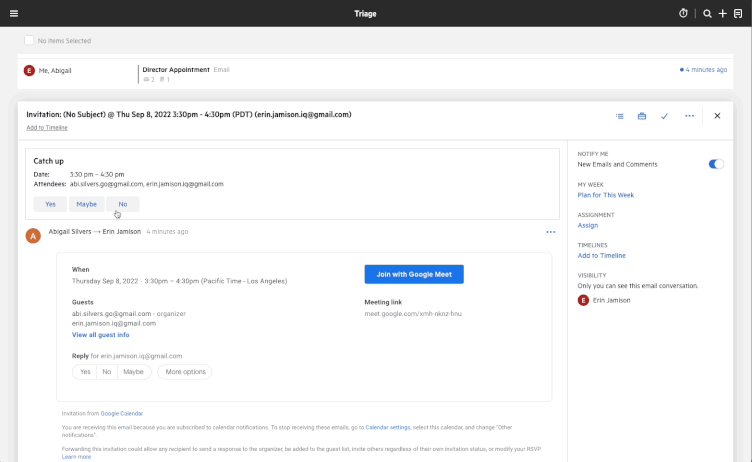The width and height of the screenshot is (752, 462).
Task: Open Abigail Silvers message options menu
Action: click(550, 232)
